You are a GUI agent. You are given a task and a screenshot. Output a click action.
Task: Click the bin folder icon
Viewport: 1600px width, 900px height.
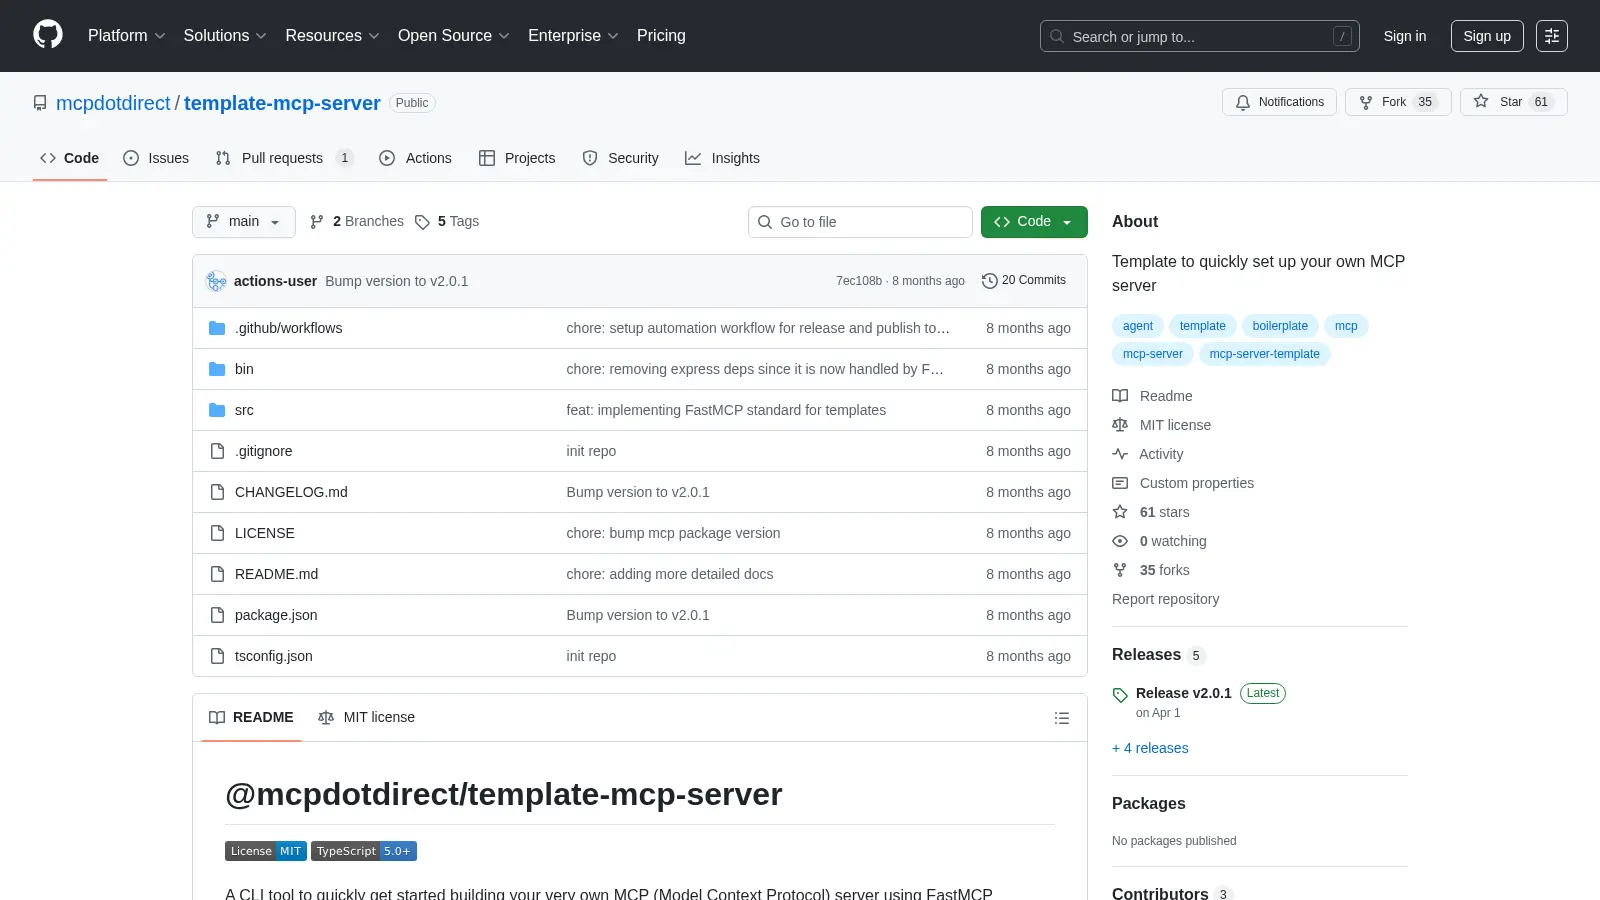pos(217,369)
